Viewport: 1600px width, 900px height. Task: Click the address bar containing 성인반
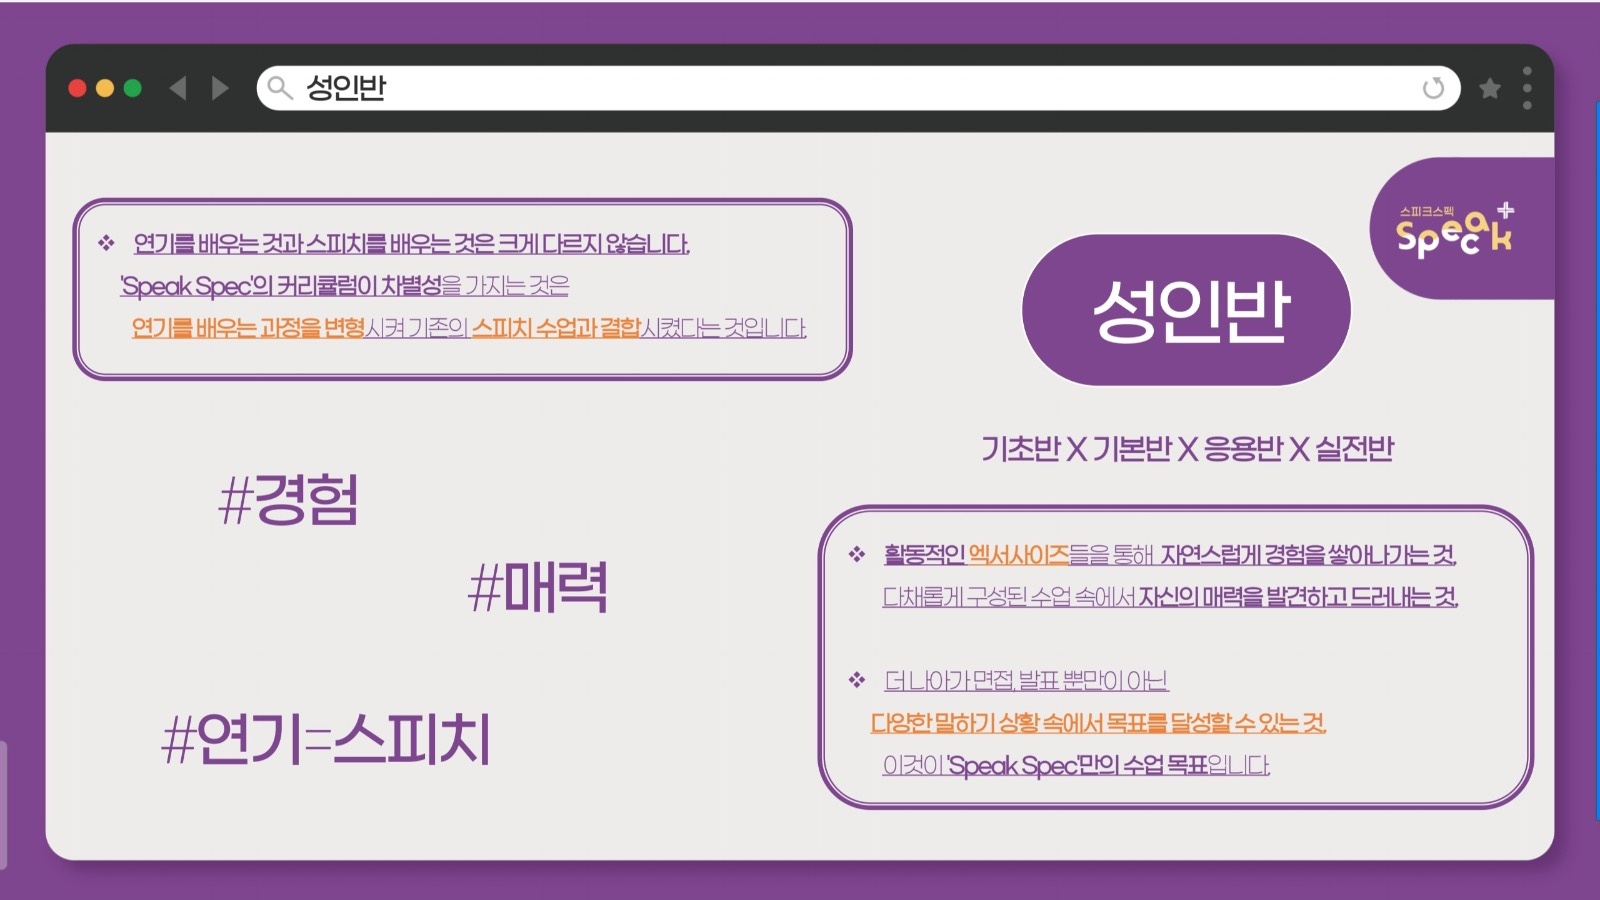(x=858, y=88)
